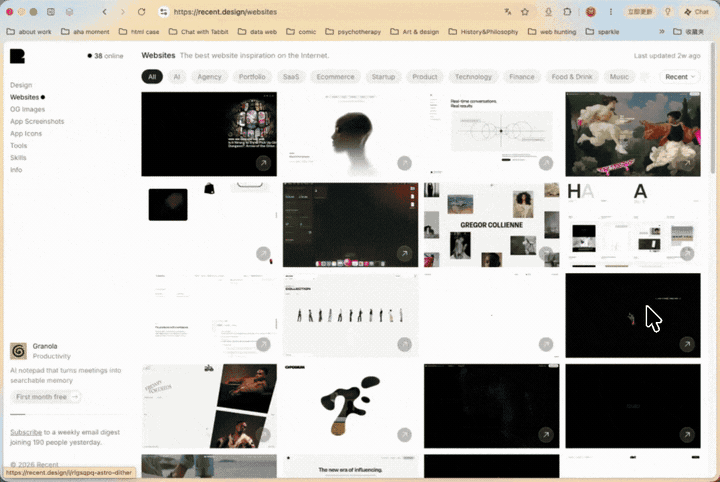Image resolution: width=720 pixels, height=482 pixels.
Task: Open the Chat with Tabbit bookmark folder
Action: (199, 32)
